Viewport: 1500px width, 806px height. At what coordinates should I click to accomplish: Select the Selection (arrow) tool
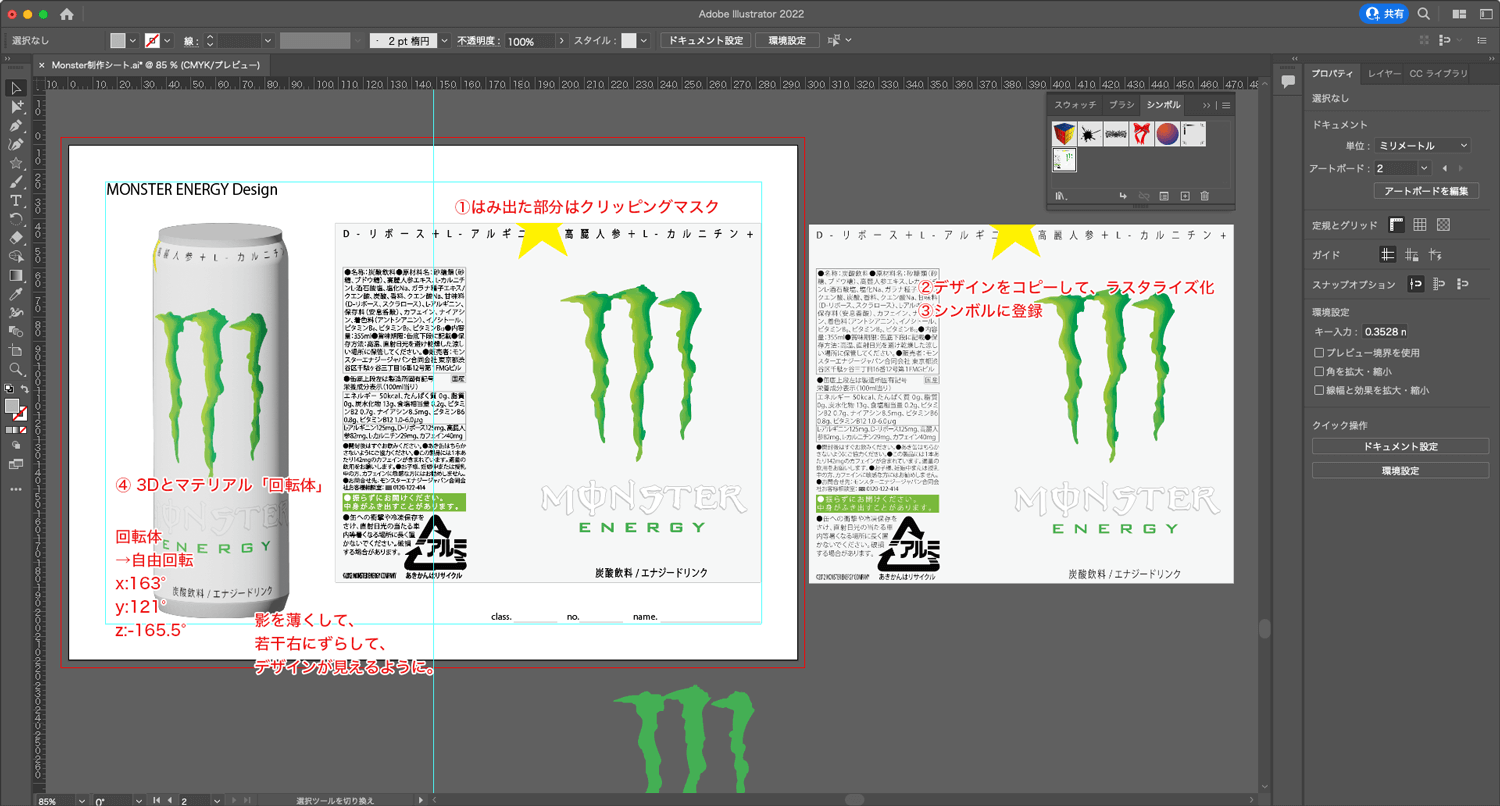[16, 89]
